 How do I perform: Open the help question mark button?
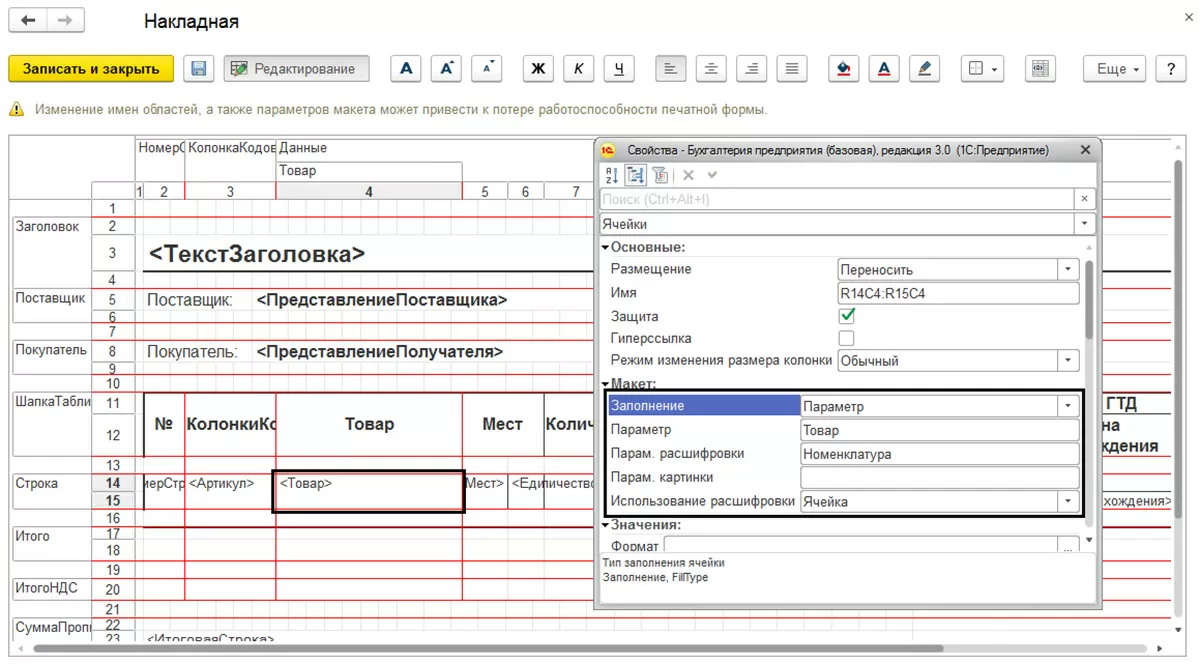pyautogui.click(x=1170, y=69)
